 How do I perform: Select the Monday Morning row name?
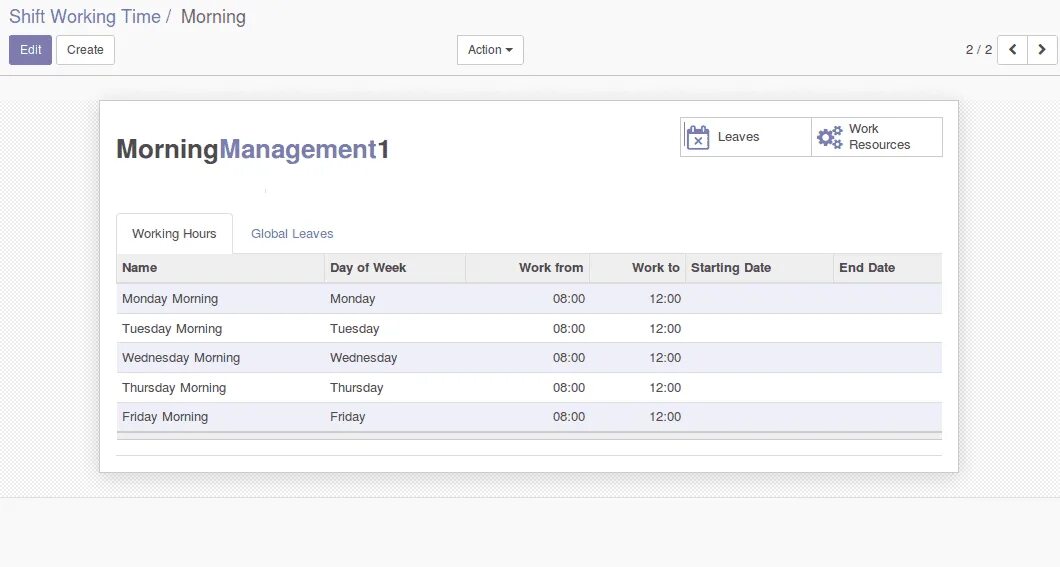coord(170,299)
